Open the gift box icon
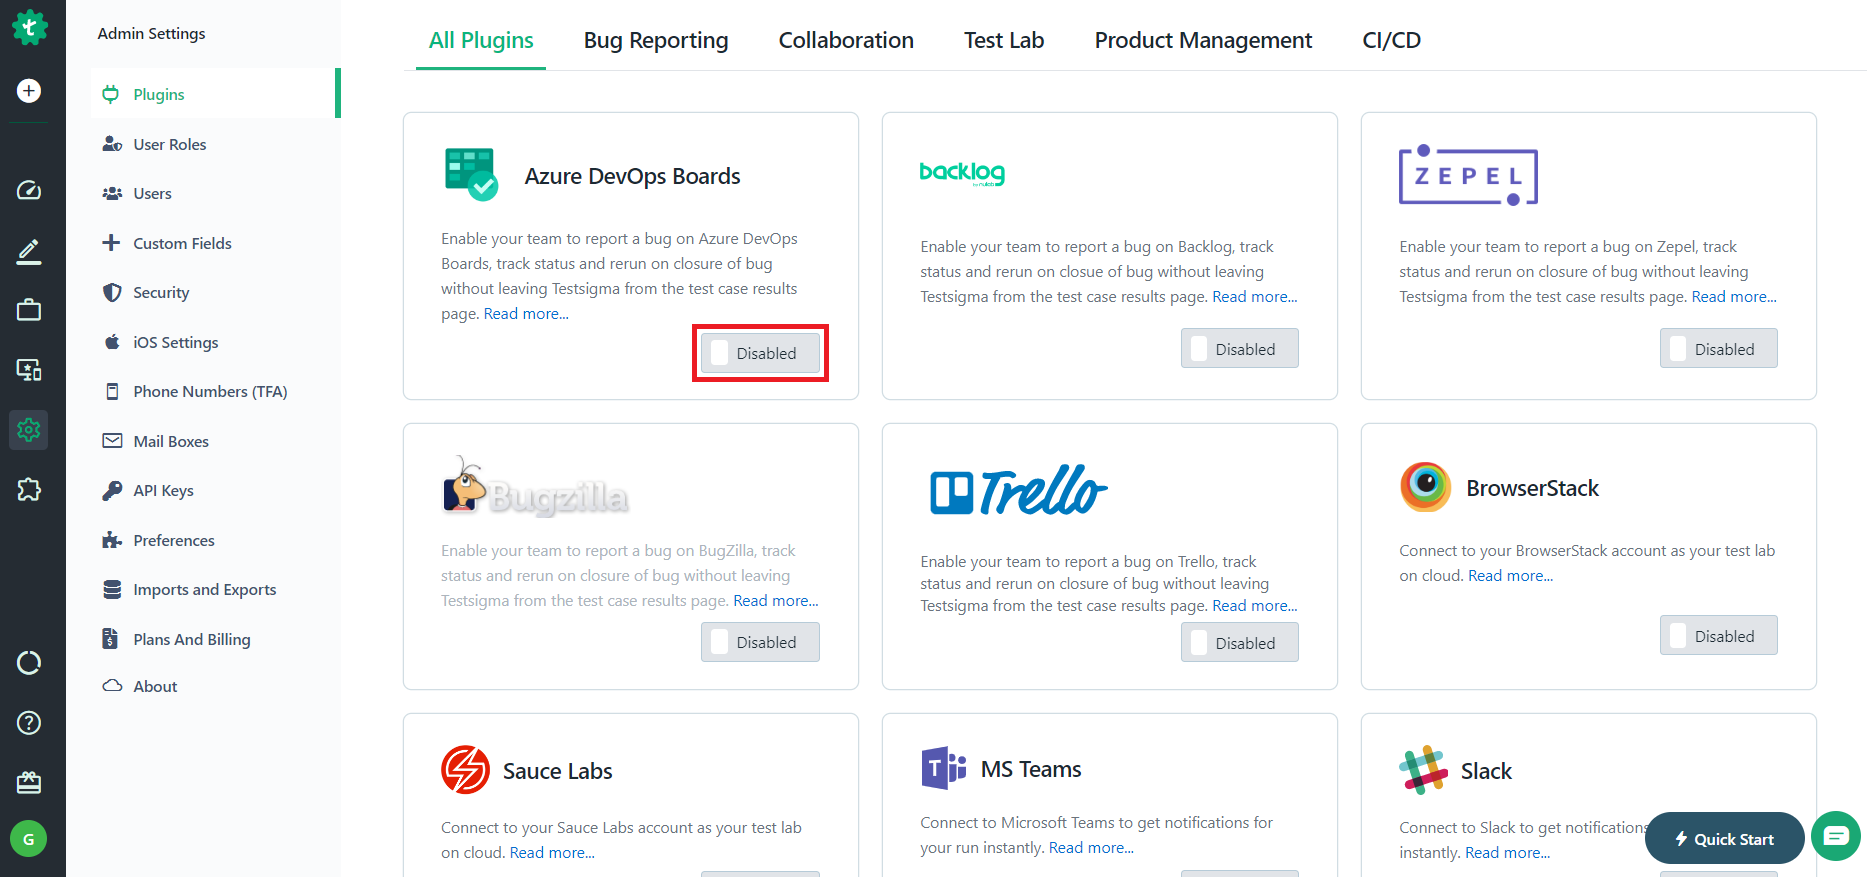 point(29,782)
